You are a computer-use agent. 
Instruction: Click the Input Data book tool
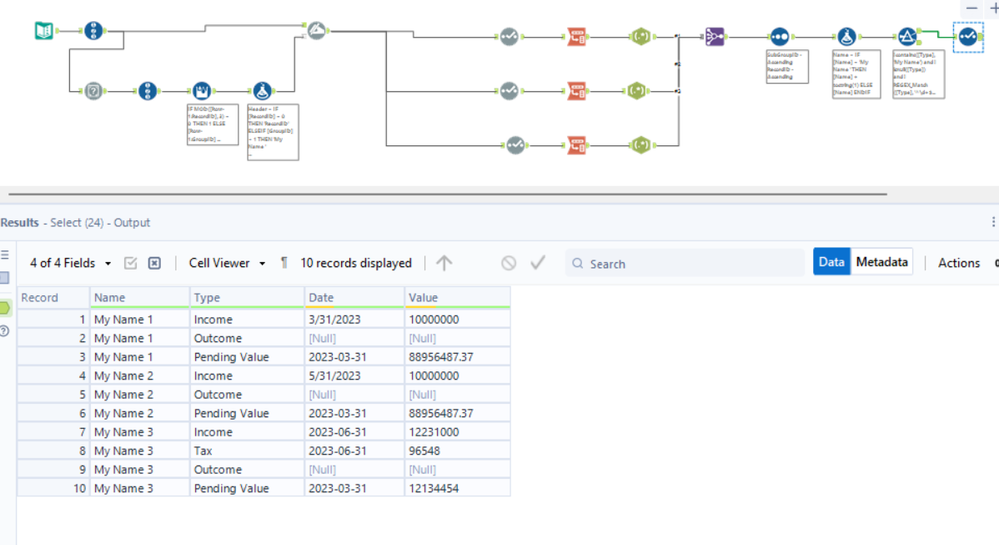coord(44,31)
